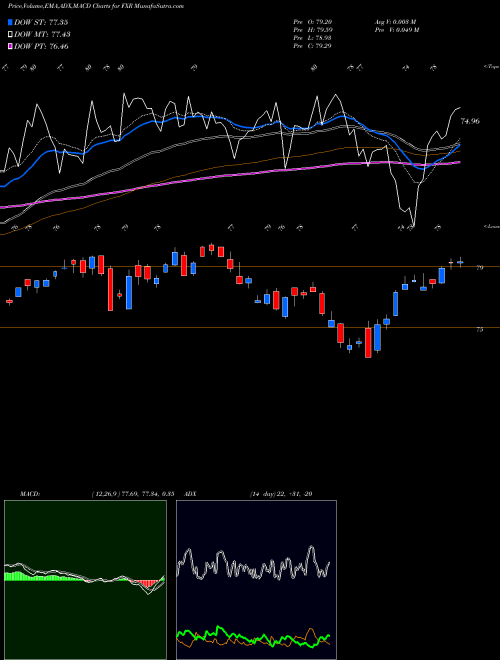Click the 74.96 price label on EMA chart

(470, 121)
